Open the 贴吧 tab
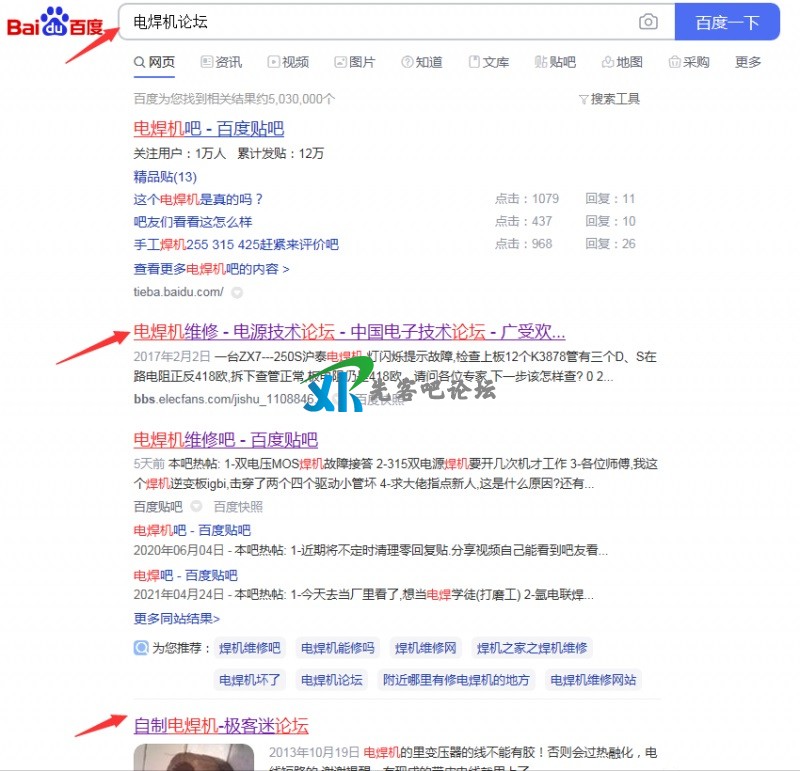The image size is (800, 771). [x=556, y=62]
